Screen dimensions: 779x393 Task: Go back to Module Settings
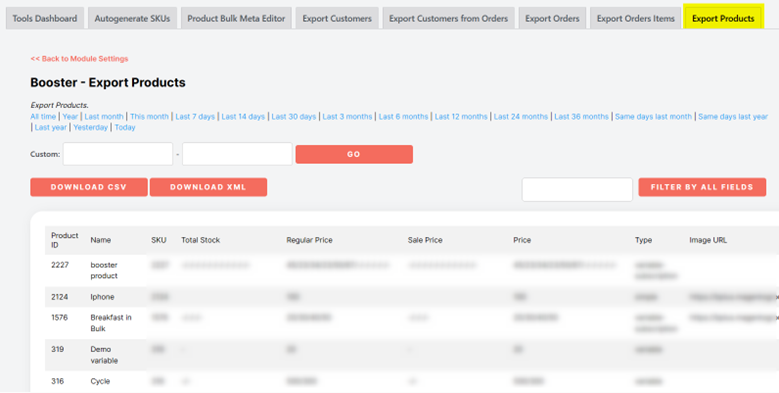(79, 59)
